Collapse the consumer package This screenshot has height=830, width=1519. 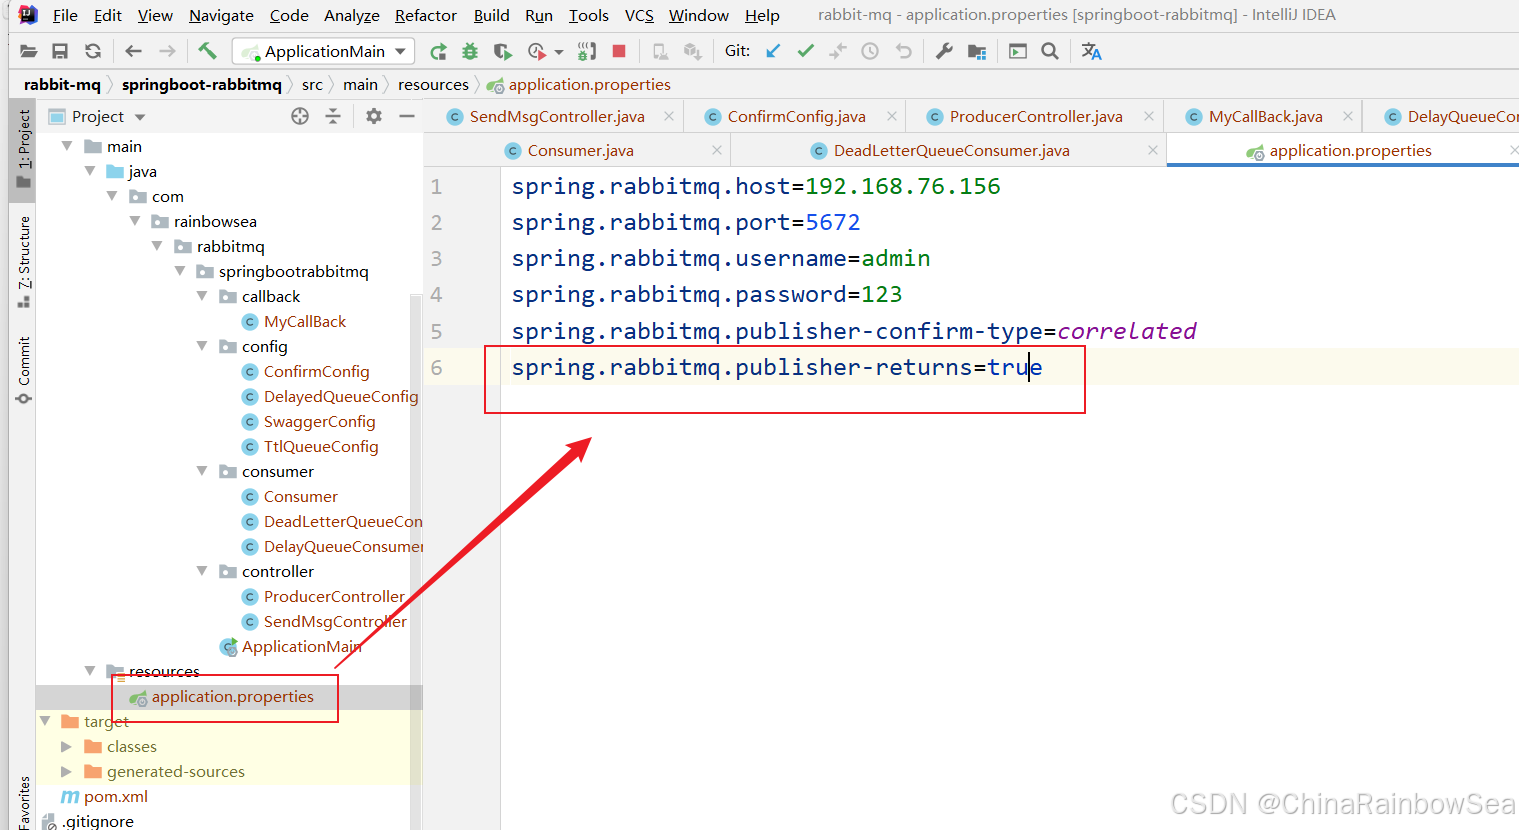tap(202, 471)
